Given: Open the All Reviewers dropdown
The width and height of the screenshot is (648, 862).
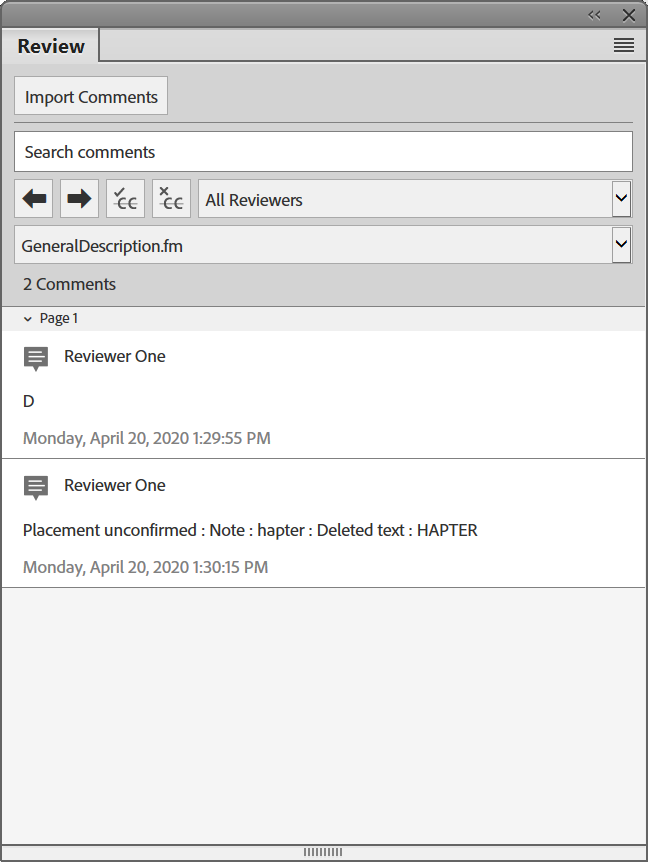Looking at the screenshot, I should [621, 199].
